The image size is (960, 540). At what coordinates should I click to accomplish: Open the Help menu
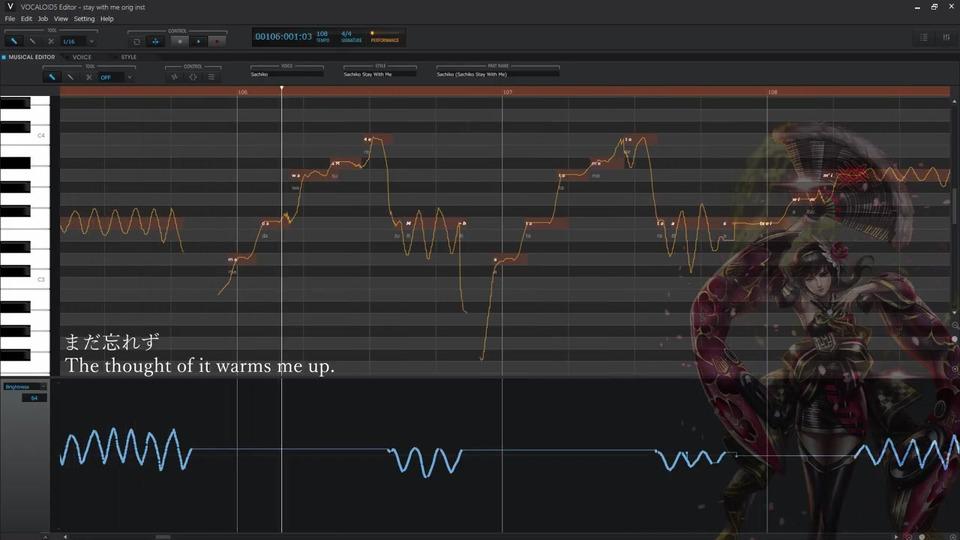[x=107, y=19]
